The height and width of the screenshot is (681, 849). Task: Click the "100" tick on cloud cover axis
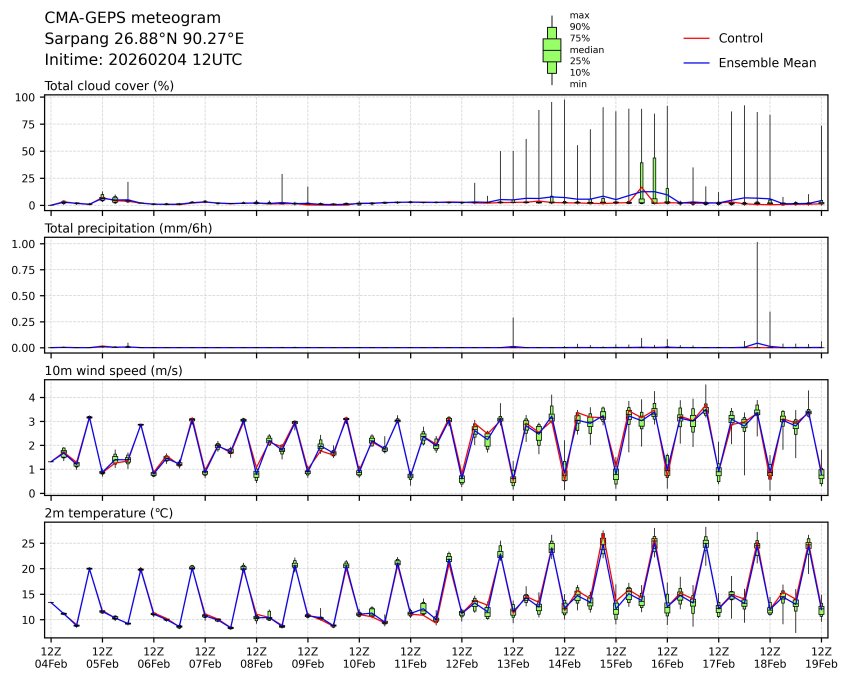(x=27, y=98)
